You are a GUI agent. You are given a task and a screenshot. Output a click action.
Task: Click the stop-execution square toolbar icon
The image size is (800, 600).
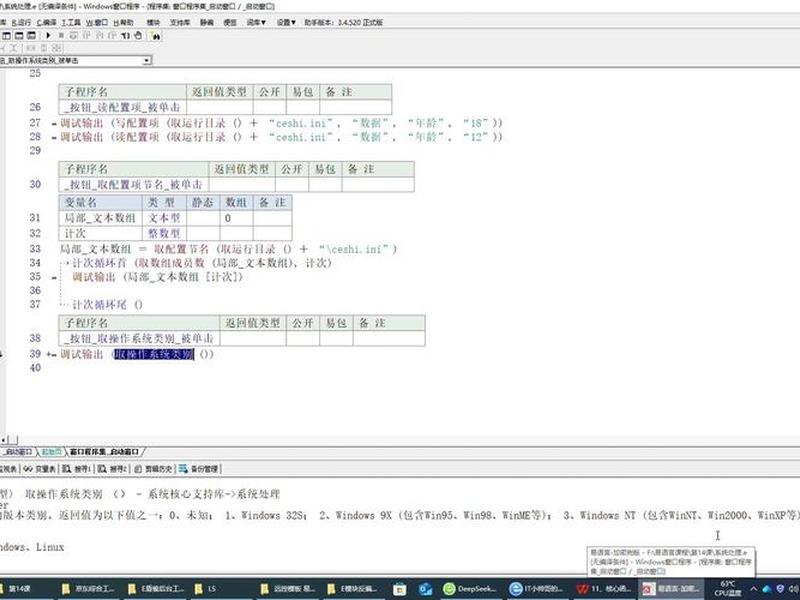click(x=61, y=36)
